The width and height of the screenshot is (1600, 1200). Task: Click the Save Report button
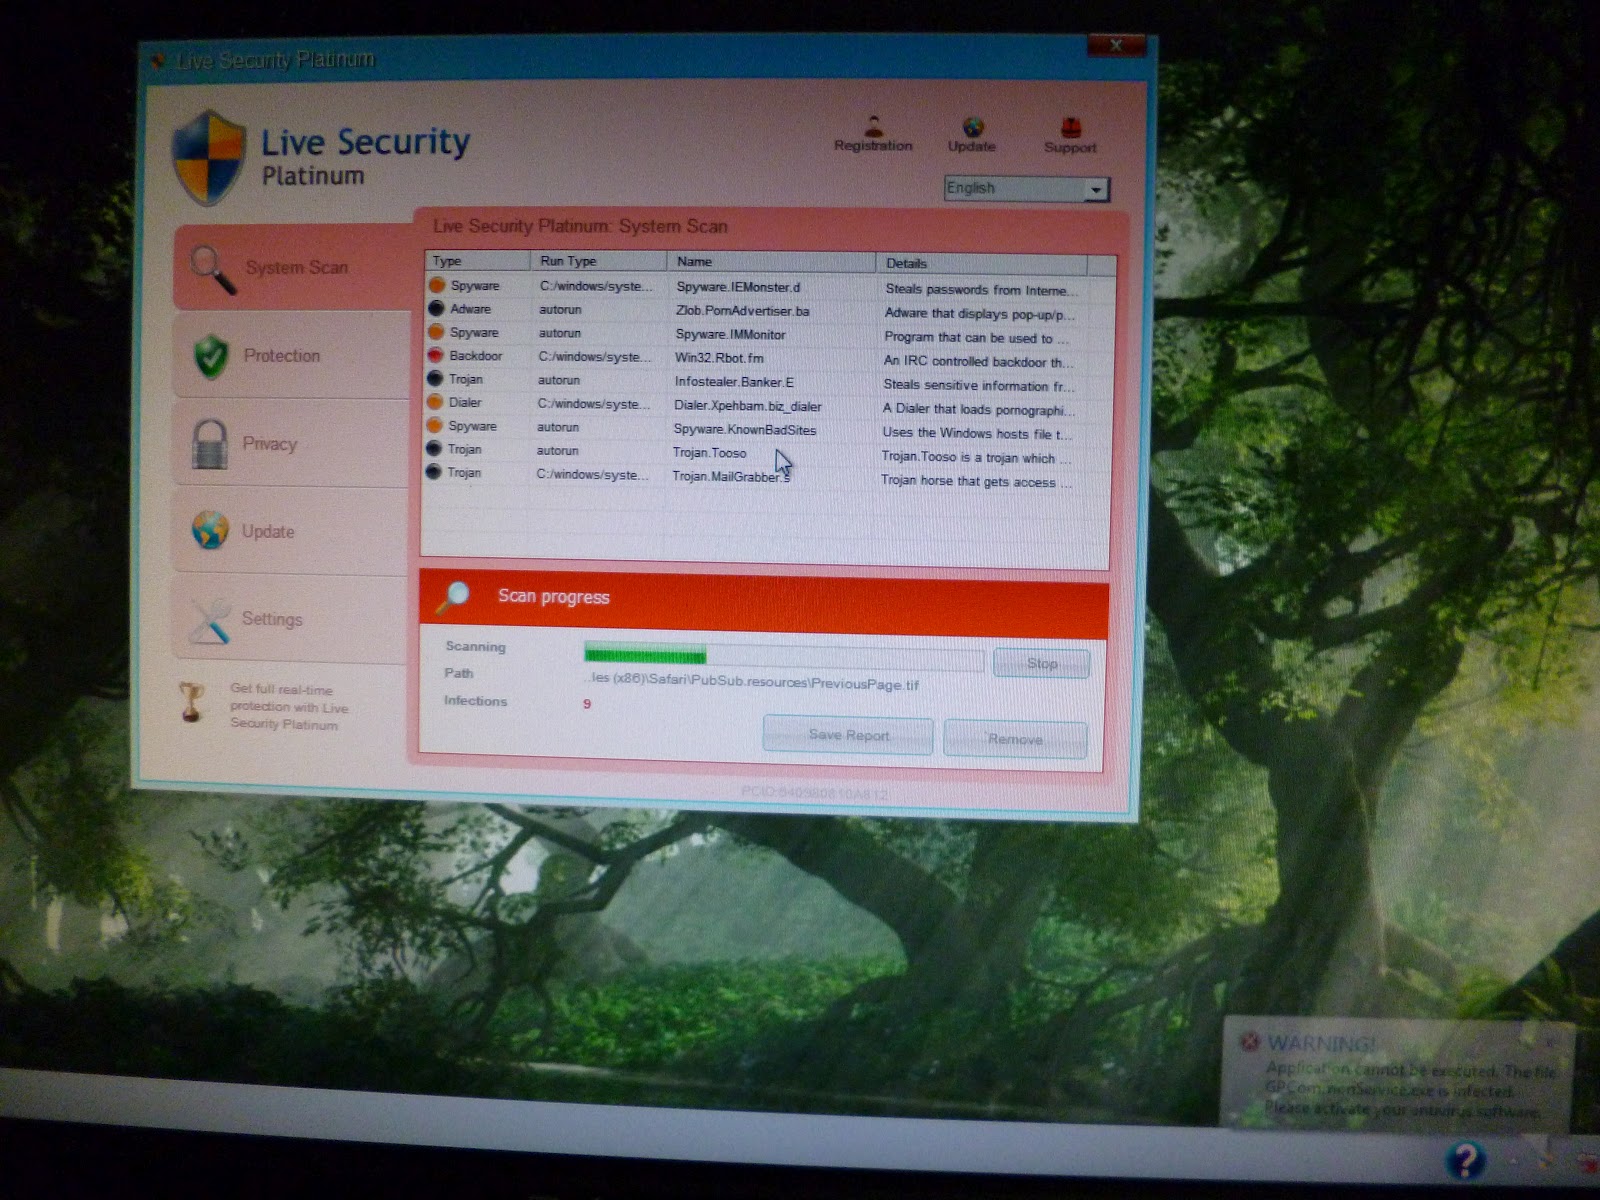point(848,735)
